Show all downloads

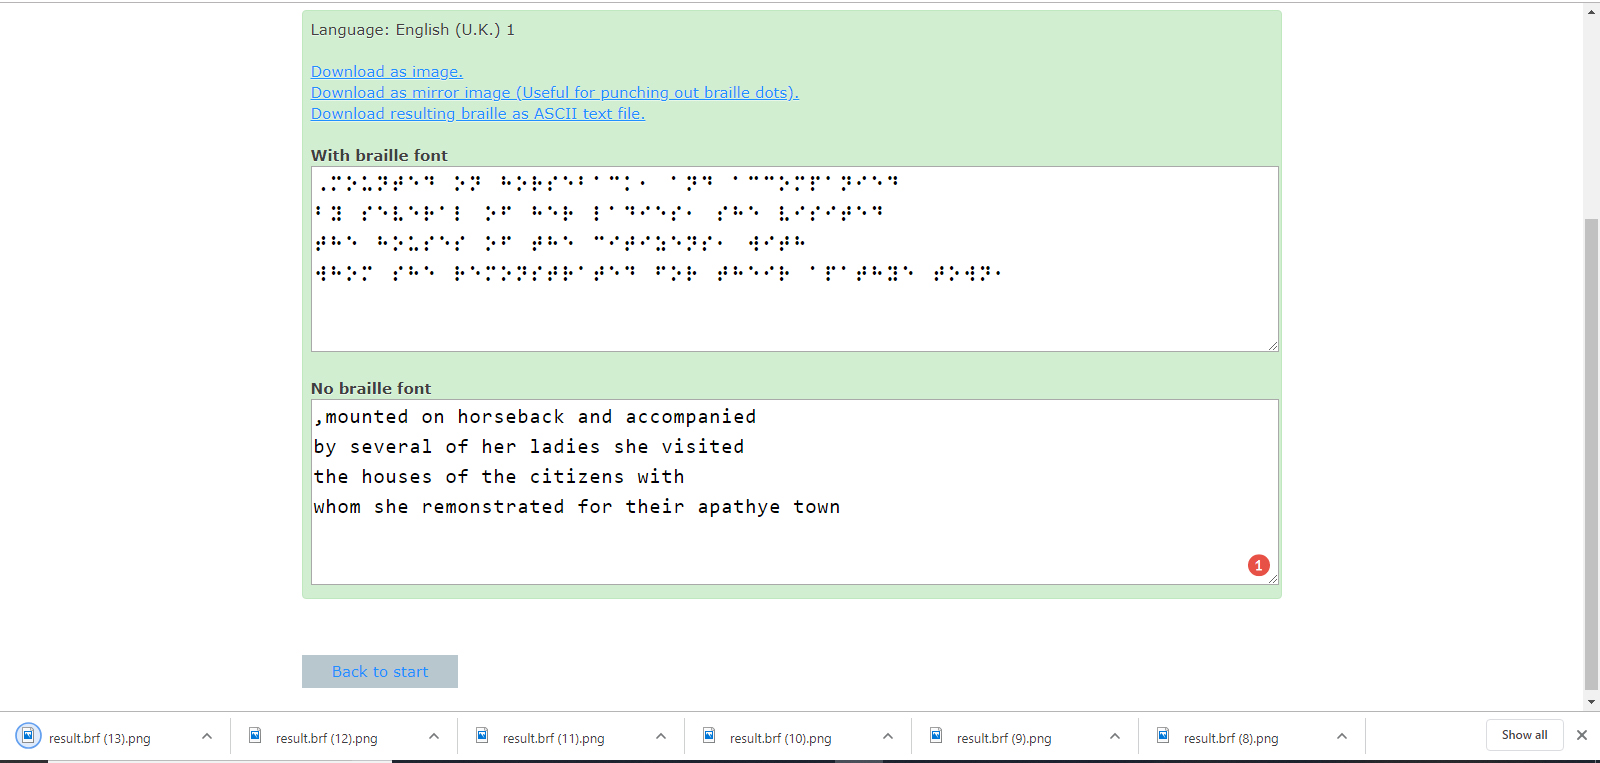[x=1524, y=735]
